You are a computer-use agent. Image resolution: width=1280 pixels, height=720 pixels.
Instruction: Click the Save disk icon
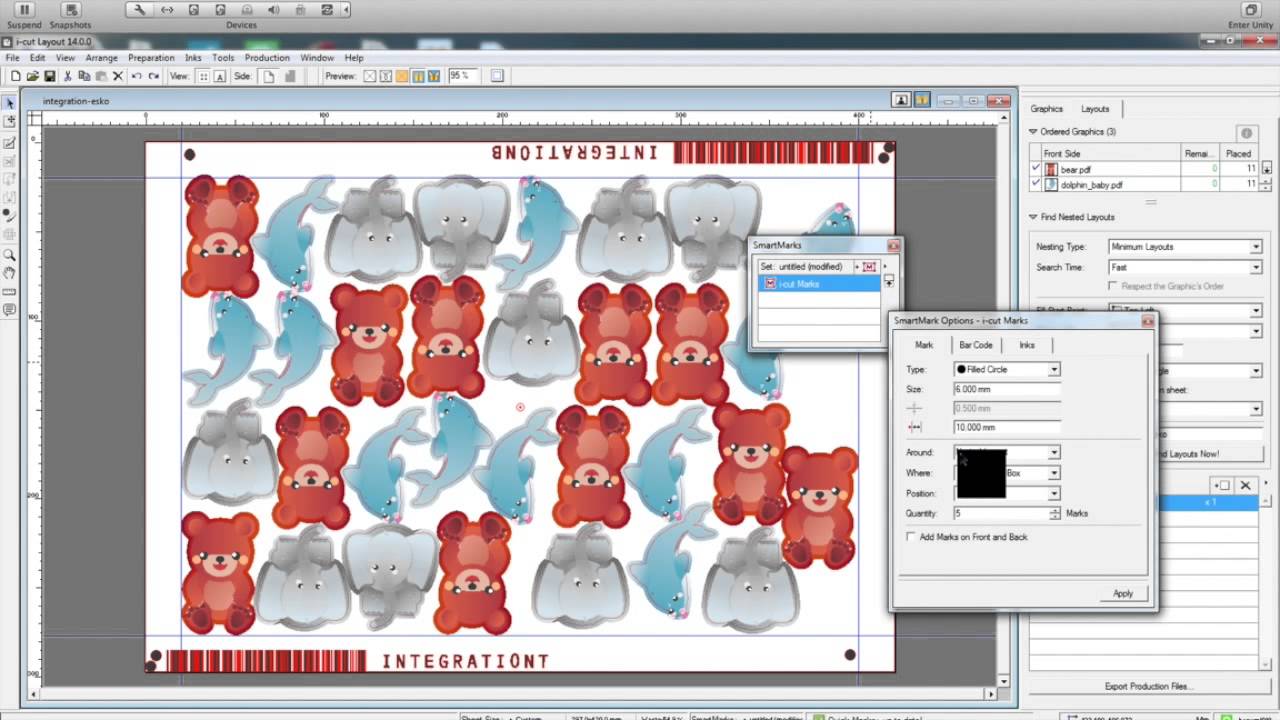tap(49, 76)
